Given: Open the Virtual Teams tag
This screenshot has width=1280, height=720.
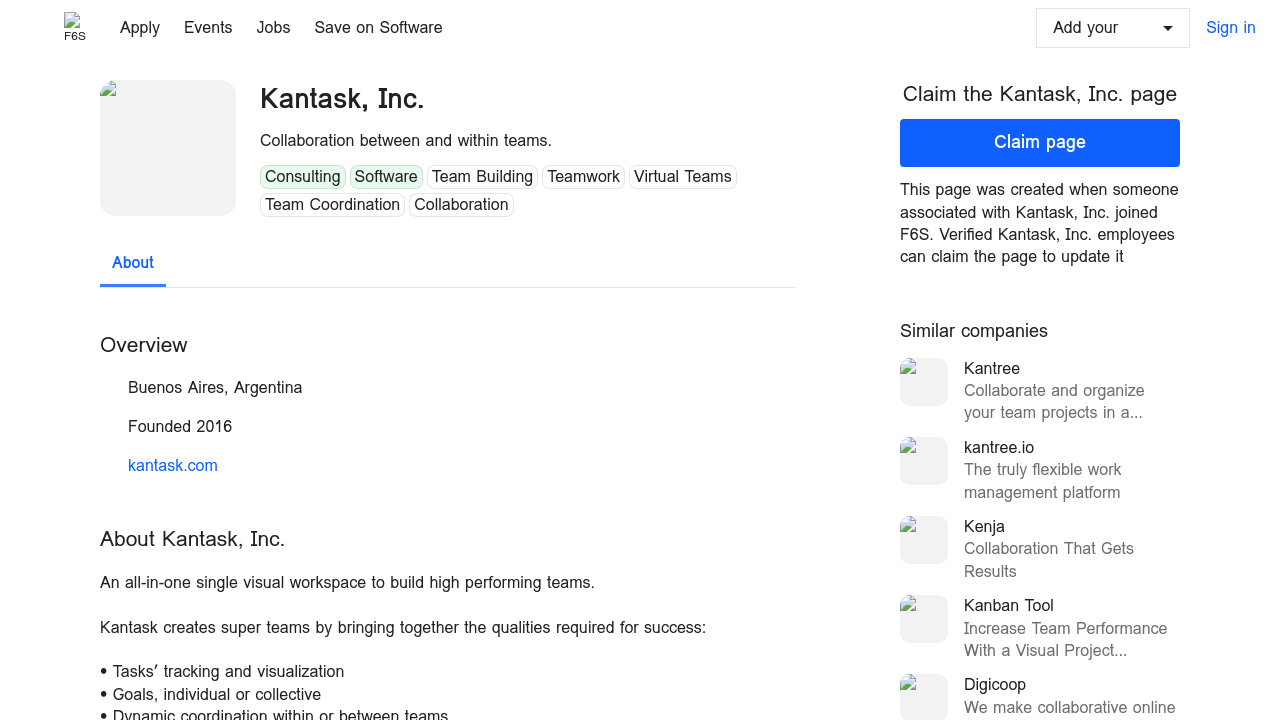Looking at the screenshot, I should pyautogui.click(x=683, y=177).
